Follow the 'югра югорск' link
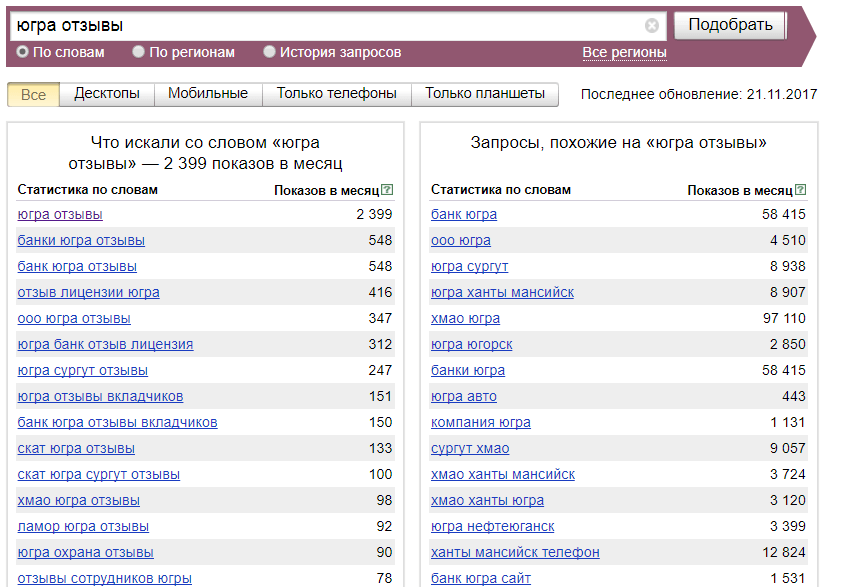This screenshot has width=852, height=587. point(472,345)
